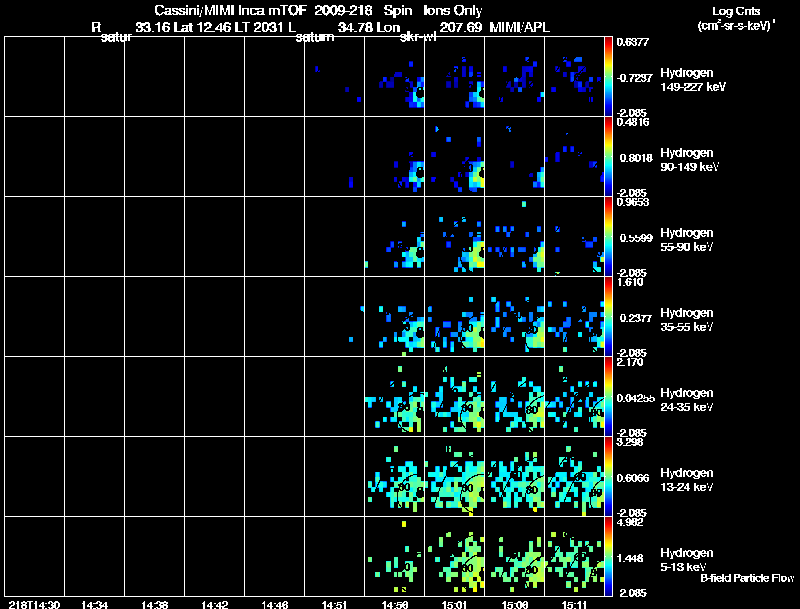Select the 14:56 Hydrogen 149-227 keV image
This screenshot has width=800, height=609.
pyautogui.click(x=394, y=77)
